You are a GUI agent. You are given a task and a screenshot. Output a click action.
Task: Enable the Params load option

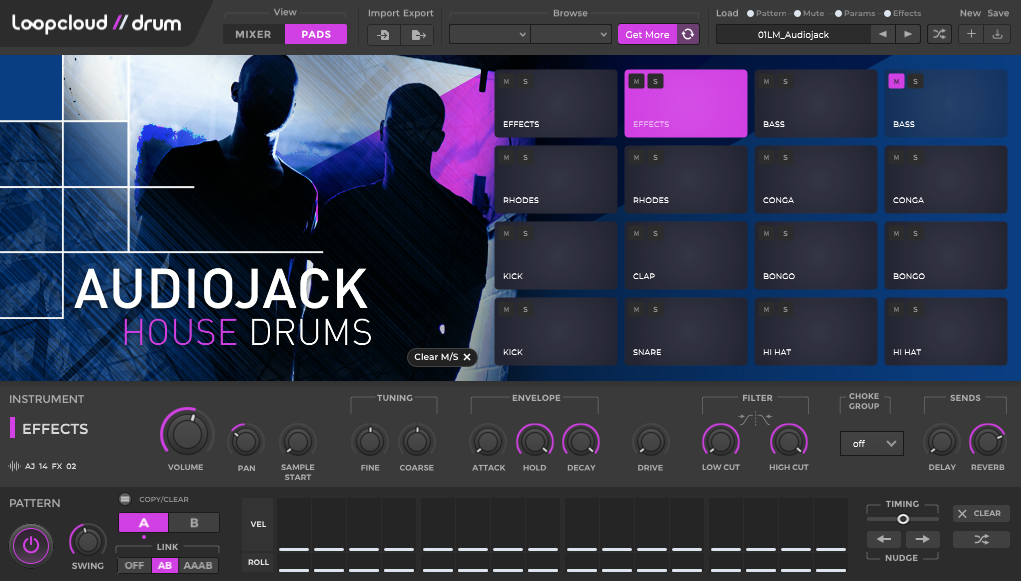838,13
